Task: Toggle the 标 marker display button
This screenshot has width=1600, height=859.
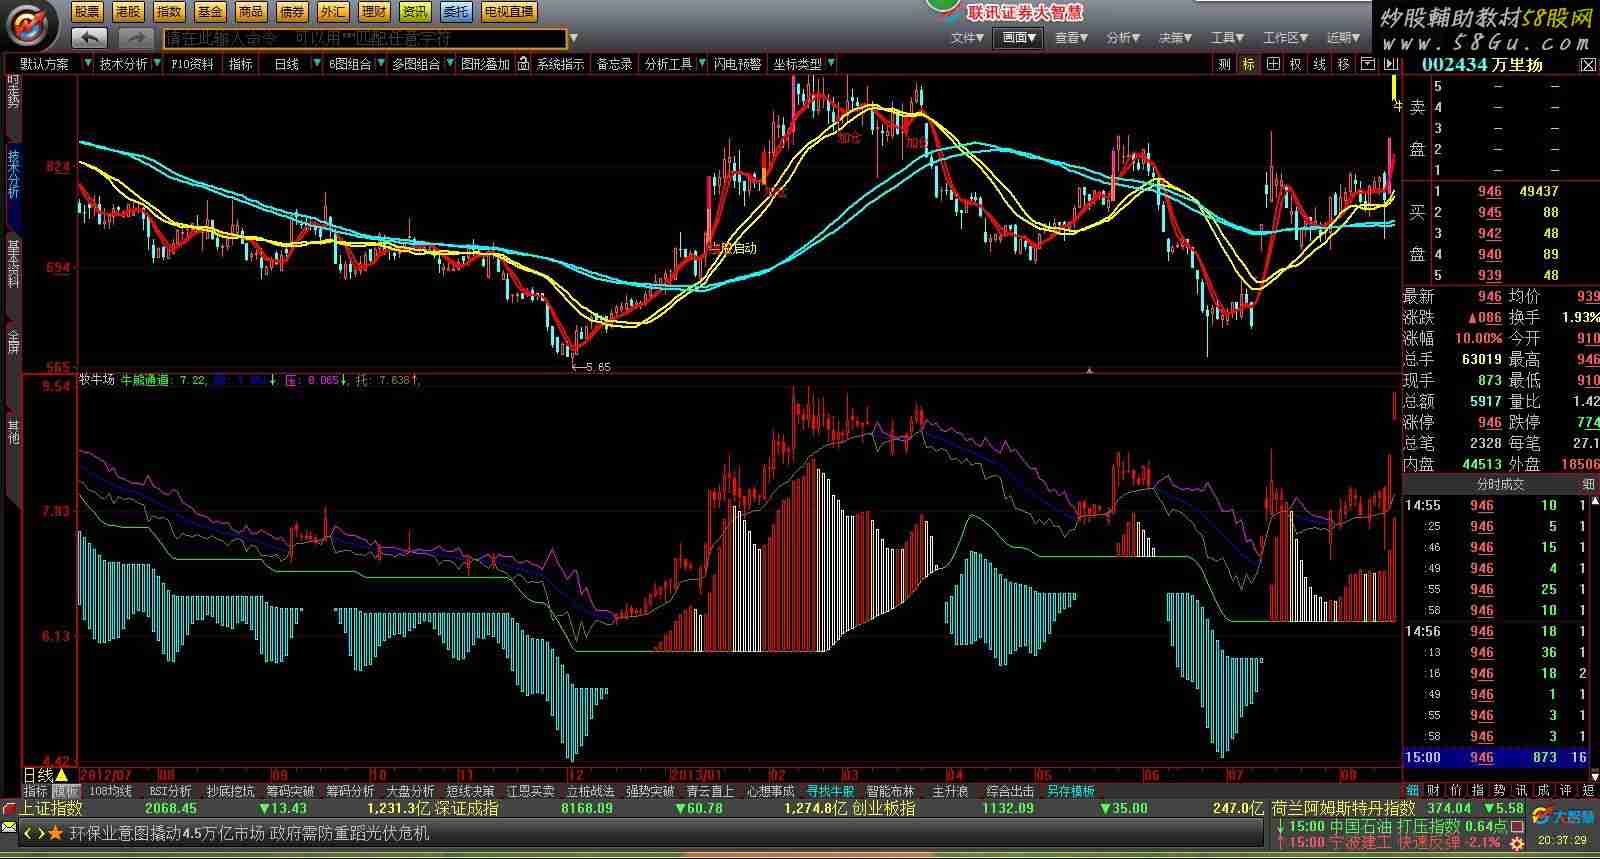Action: (1249, 64)
